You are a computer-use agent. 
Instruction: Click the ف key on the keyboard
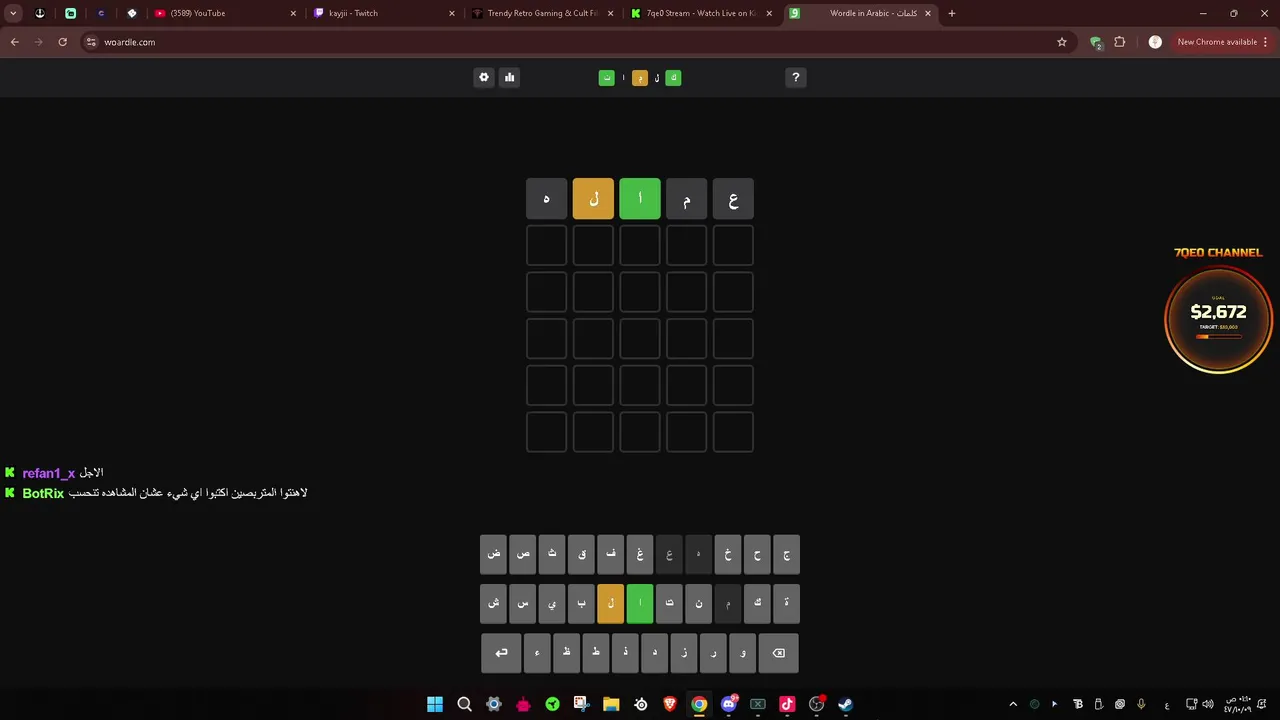tap(611, 554)
